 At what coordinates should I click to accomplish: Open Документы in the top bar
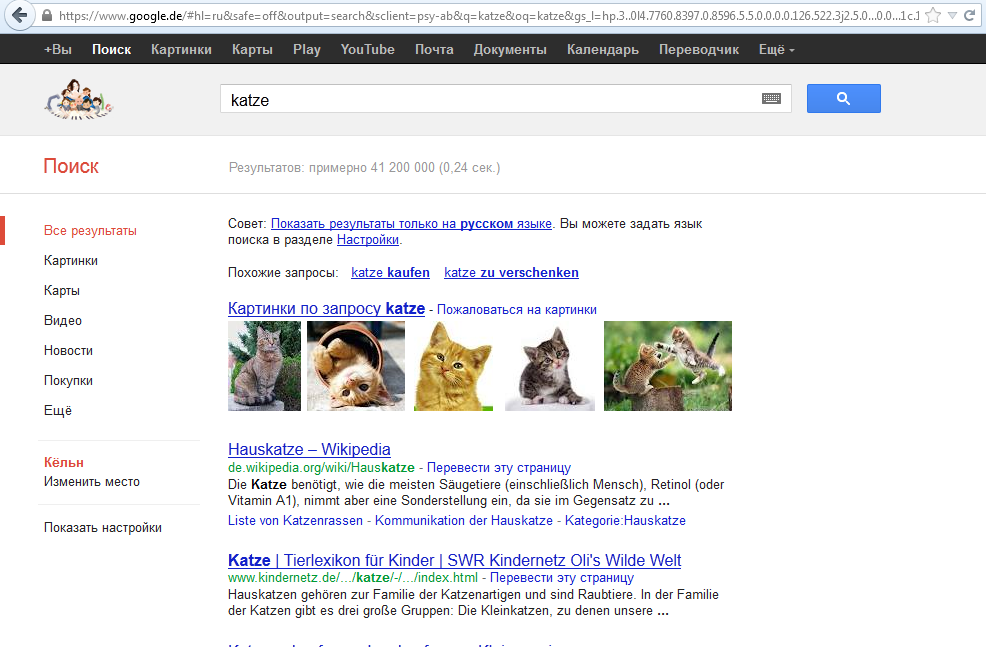tap(510, 50)
